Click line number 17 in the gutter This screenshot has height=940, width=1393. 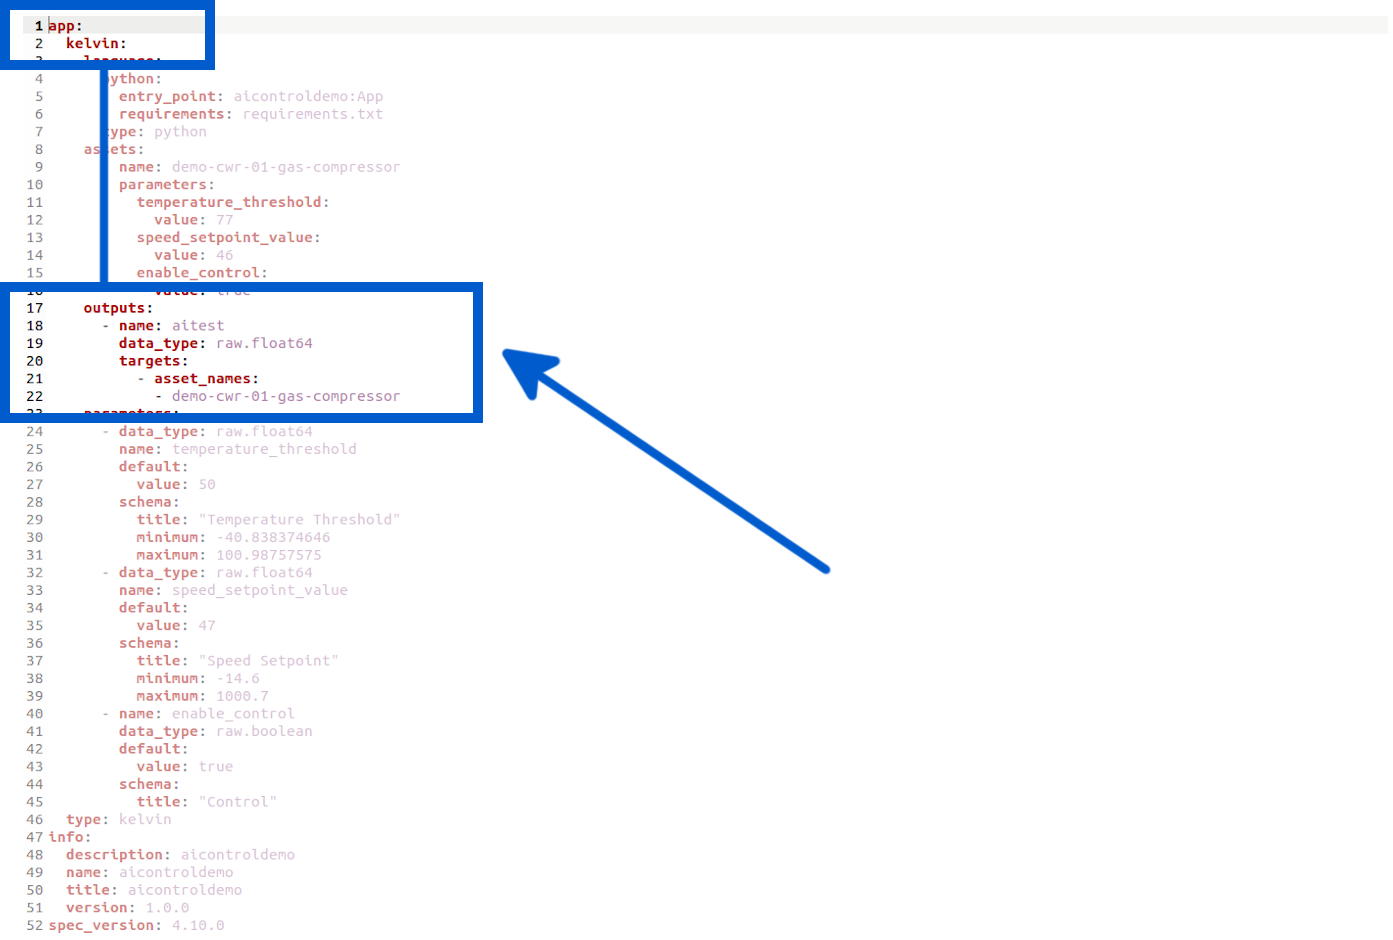coord(35,307)
